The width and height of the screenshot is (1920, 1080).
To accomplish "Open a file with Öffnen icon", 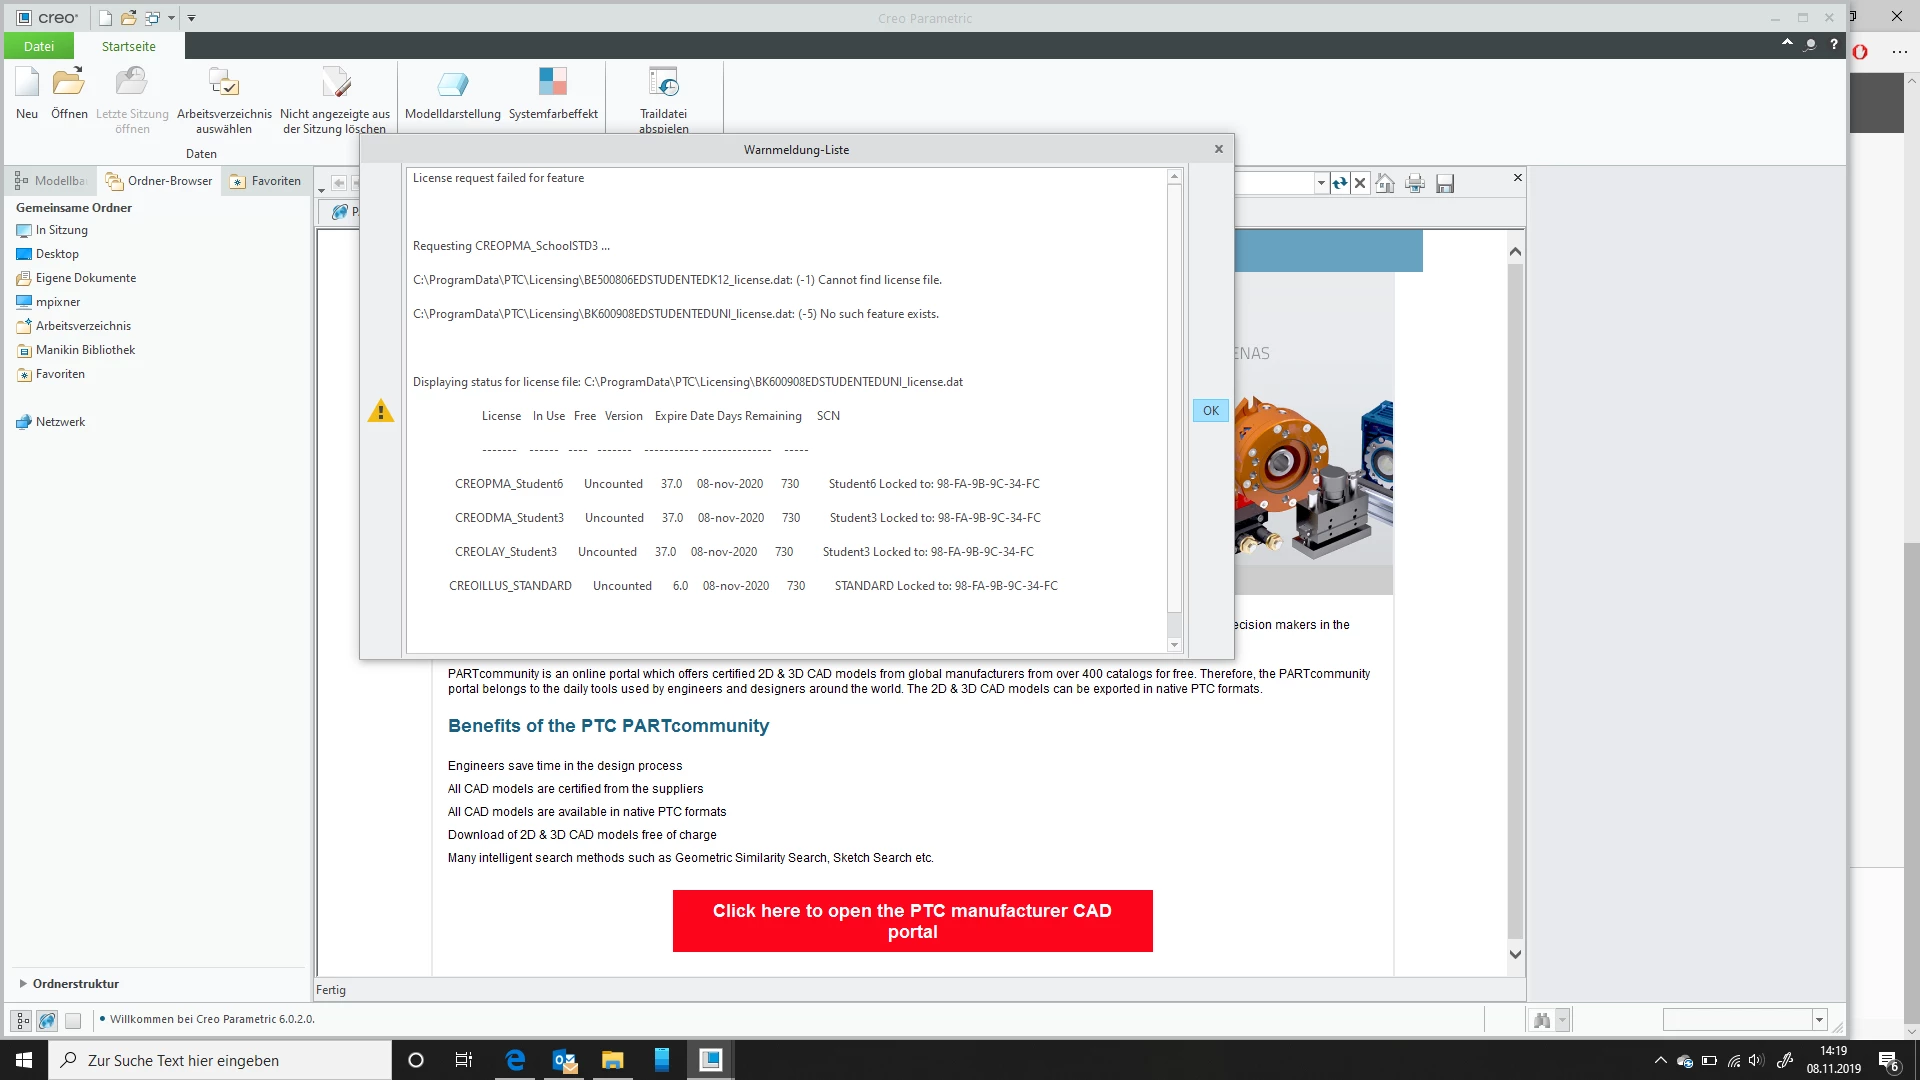I will 69,84.
